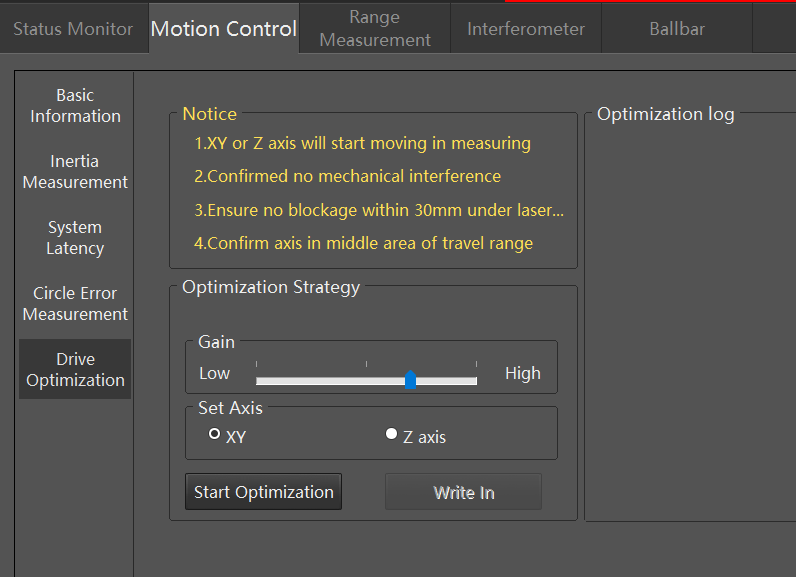
Task: Choose the Z axis radio option
Action: 391,434
